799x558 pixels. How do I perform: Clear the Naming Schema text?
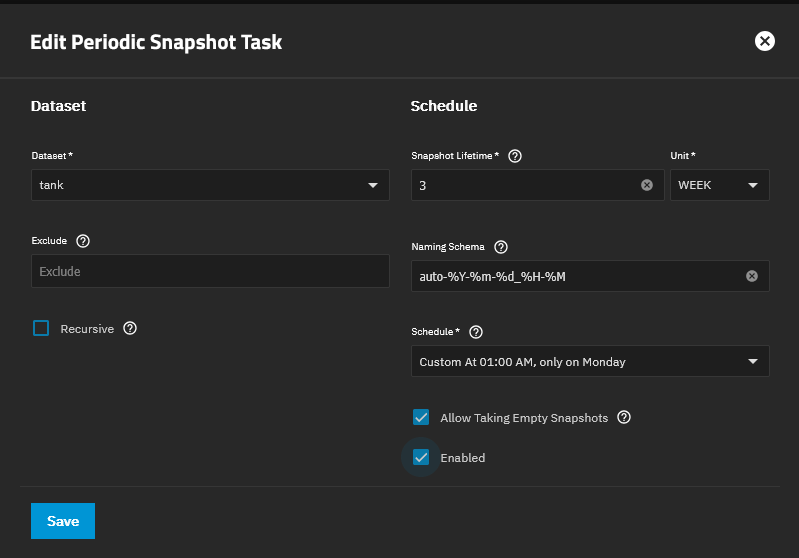pyautogui.click(x=752, y=276)
